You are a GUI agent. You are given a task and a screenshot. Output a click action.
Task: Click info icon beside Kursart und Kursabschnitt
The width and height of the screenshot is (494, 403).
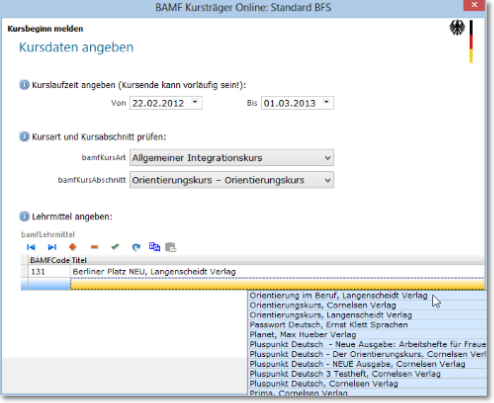coord(24,137)
